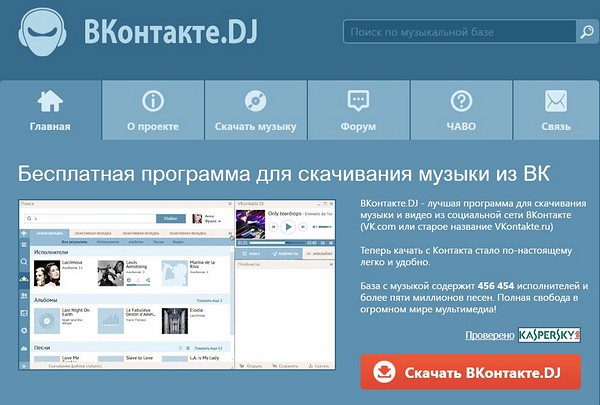This screenshot has width=600, height=405.
Task: Switch to Эквалайзер tab in player panel
Action: tap(319, 253)
